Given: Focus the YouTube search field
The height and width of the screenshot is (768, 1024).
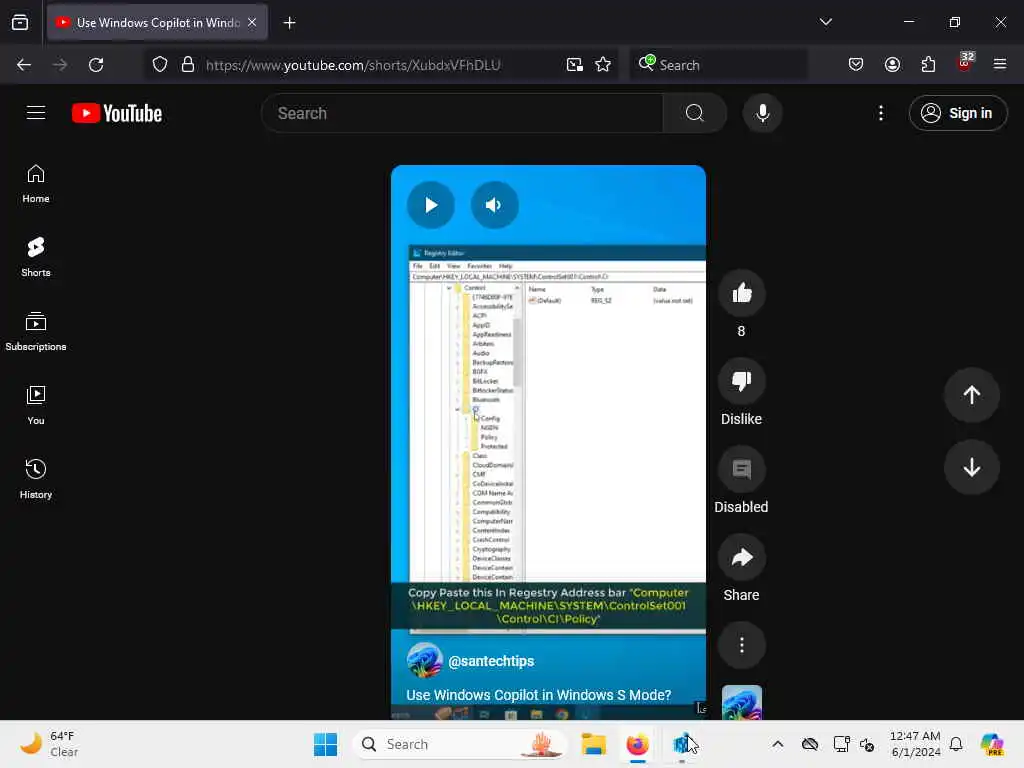Looking at the screenshot, I should coord(462,113).
